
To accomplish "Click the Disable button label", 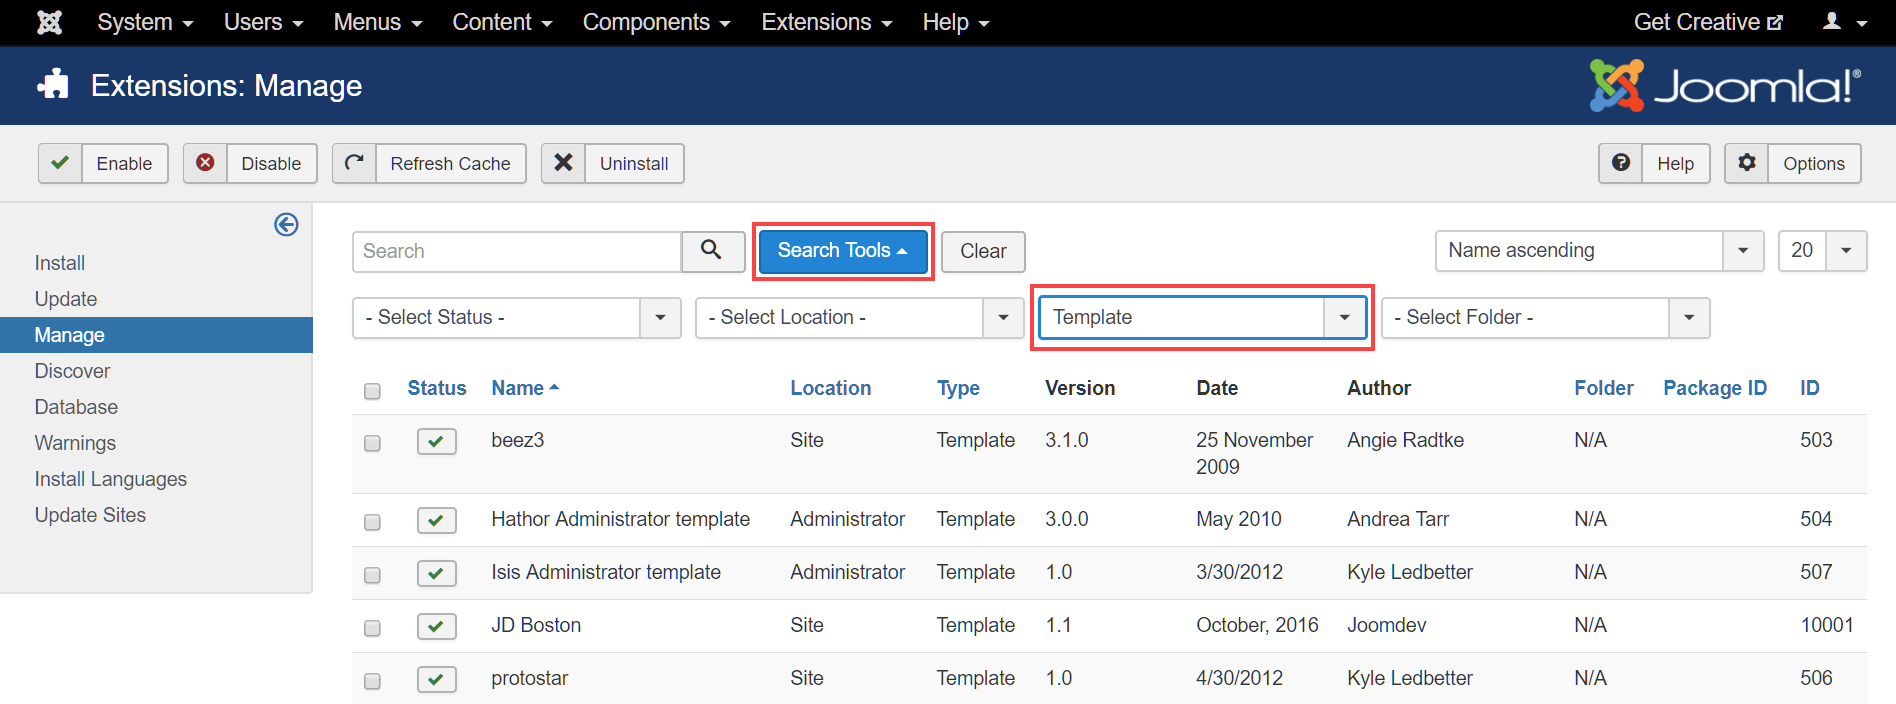I will point(271,163).
